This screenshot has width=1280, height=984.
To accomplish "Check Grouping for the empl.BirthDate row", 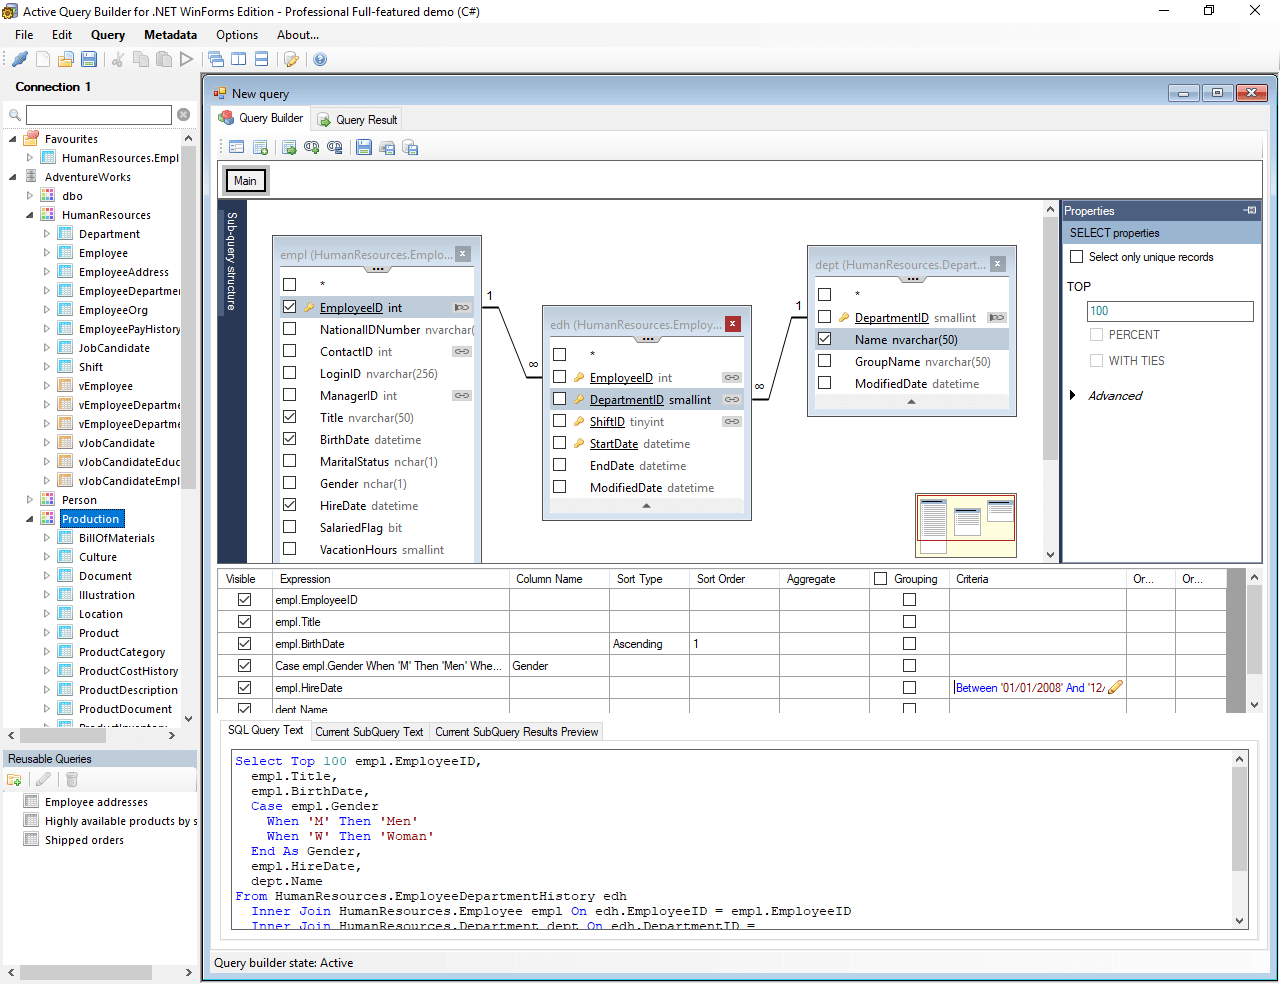I will coord(909,644).
